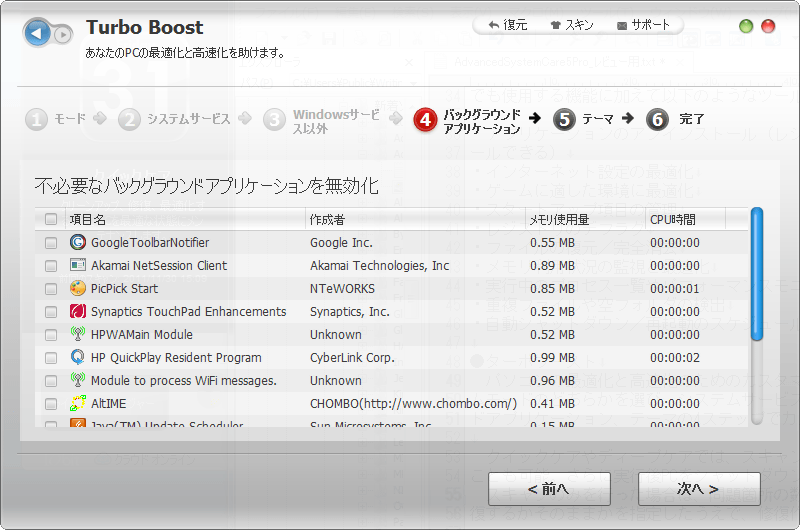
Task: Check the PicPick Start checkbox
Action: [51, 289]
